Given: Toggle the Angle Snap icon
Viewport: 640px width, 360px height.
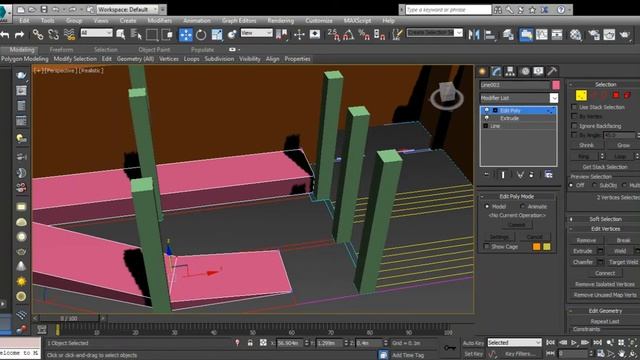Looking at the screenshot, I should [x=348, y=35].
